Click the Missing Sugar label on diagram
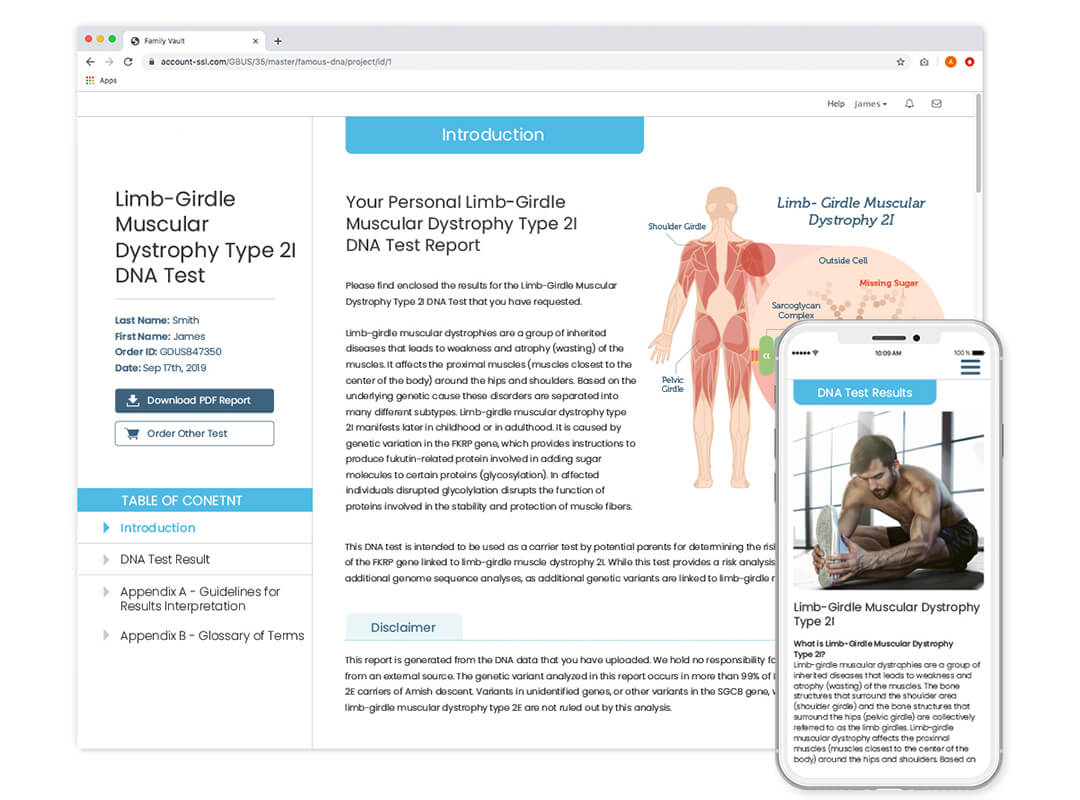Viewport: 1080px width, 800px height. pos(889,283)
